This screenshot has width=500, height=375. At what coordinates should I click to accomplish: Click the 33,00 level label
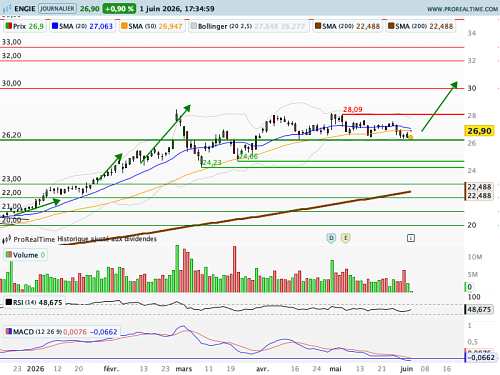tap(12, 42)
